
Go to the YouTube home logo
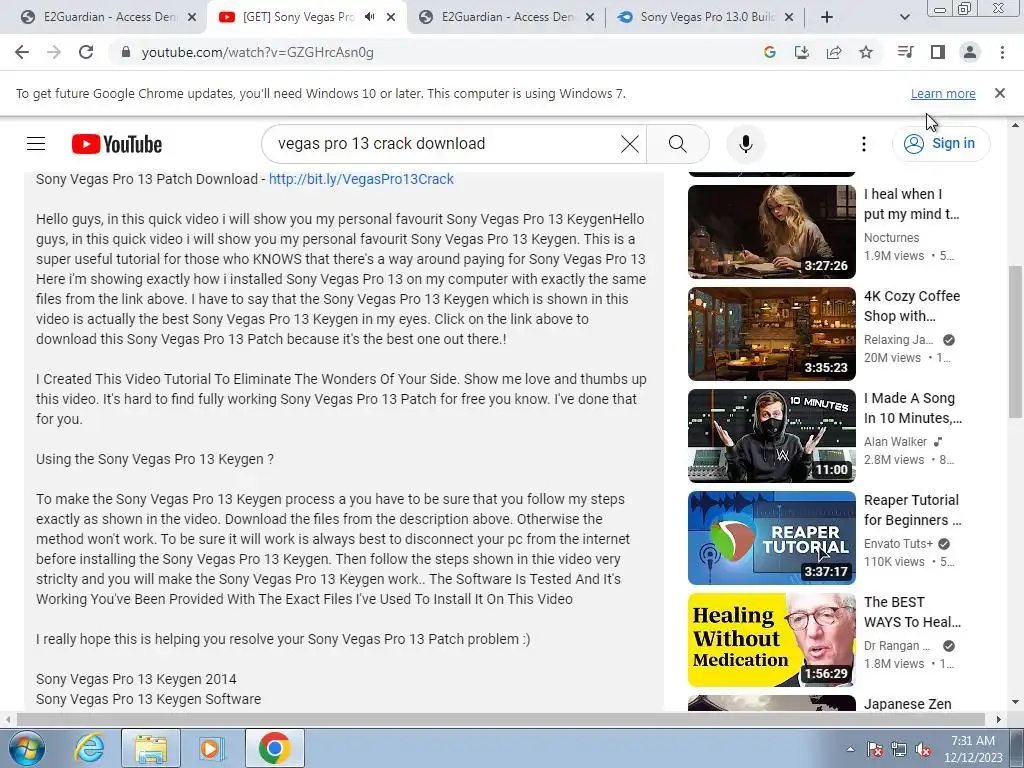click(117, 144)
